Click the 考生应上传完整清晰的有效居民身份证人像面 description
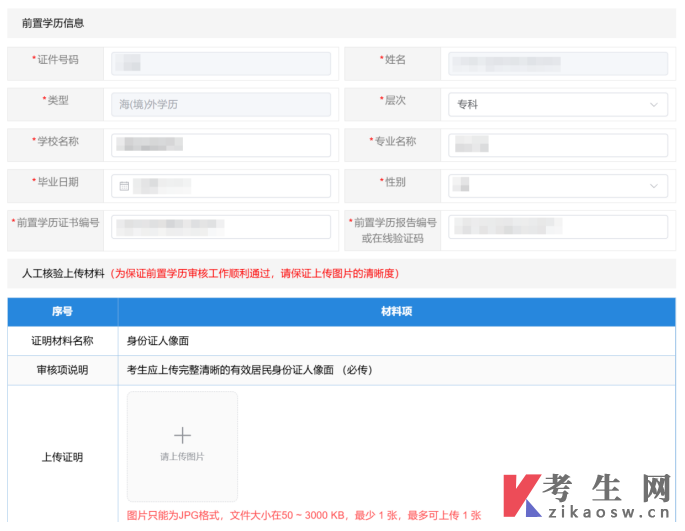The image size is (685, 531). pyautogui.click(x=249, y=370)
